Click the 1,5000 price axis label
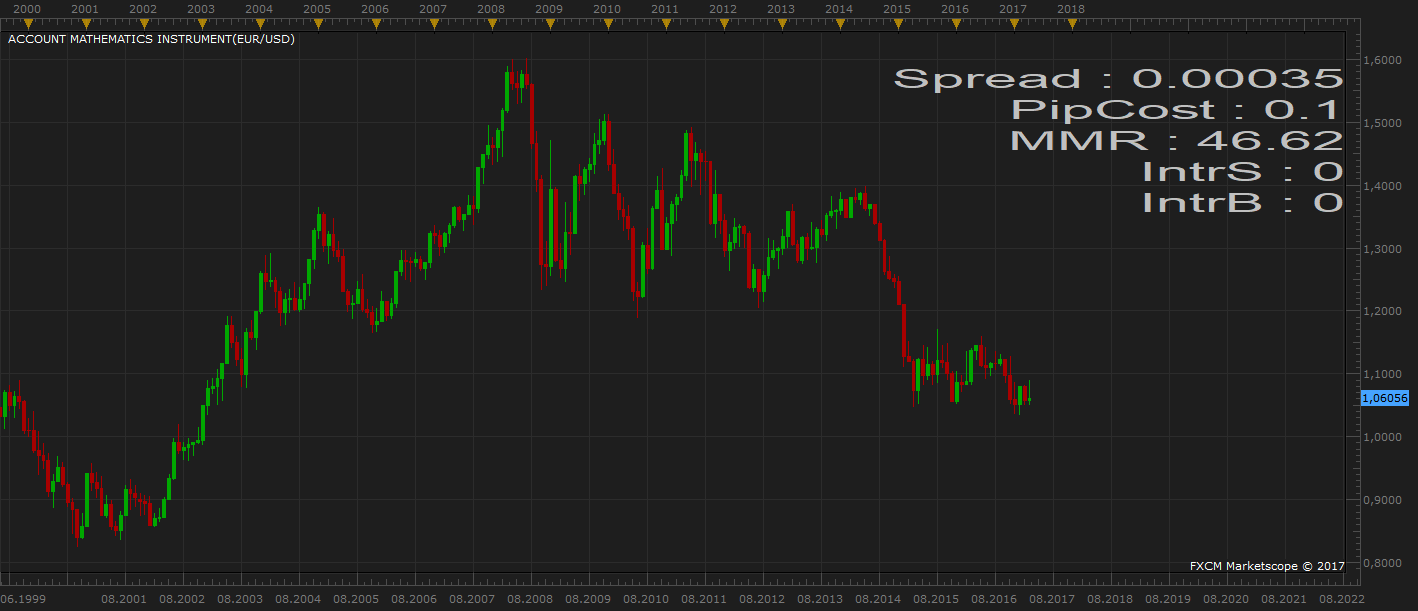1418x611 pixels. click(1381, 123)
